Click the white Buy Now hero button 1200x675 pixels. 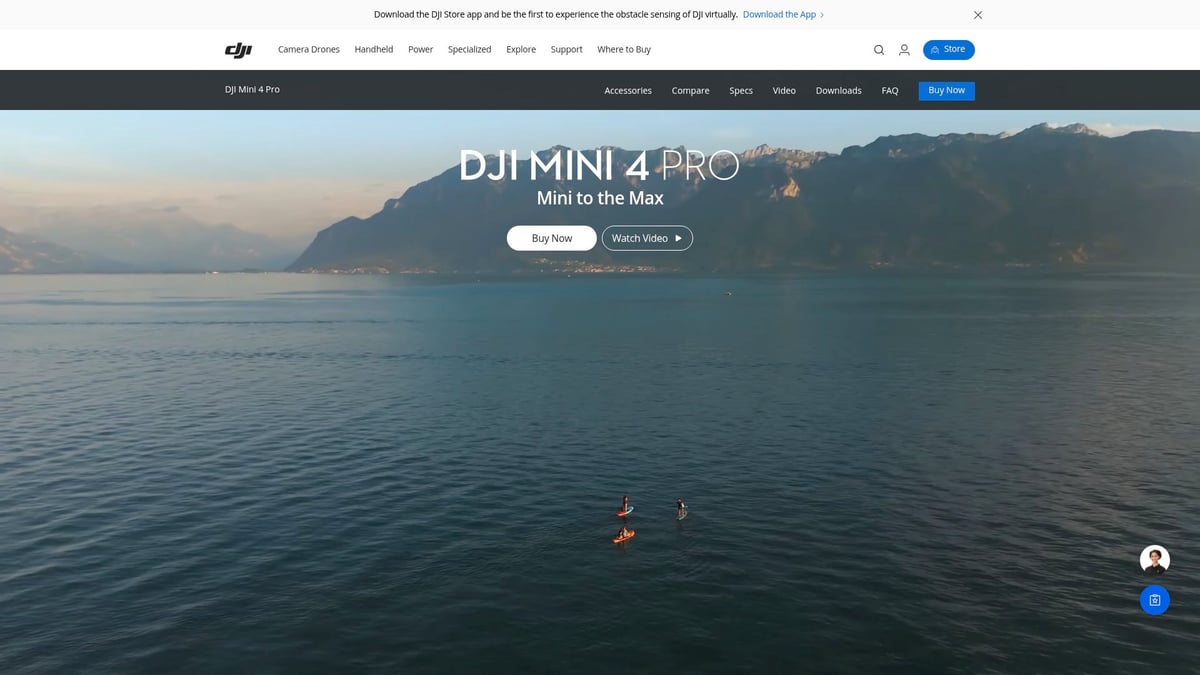click(x=551, y=238)
